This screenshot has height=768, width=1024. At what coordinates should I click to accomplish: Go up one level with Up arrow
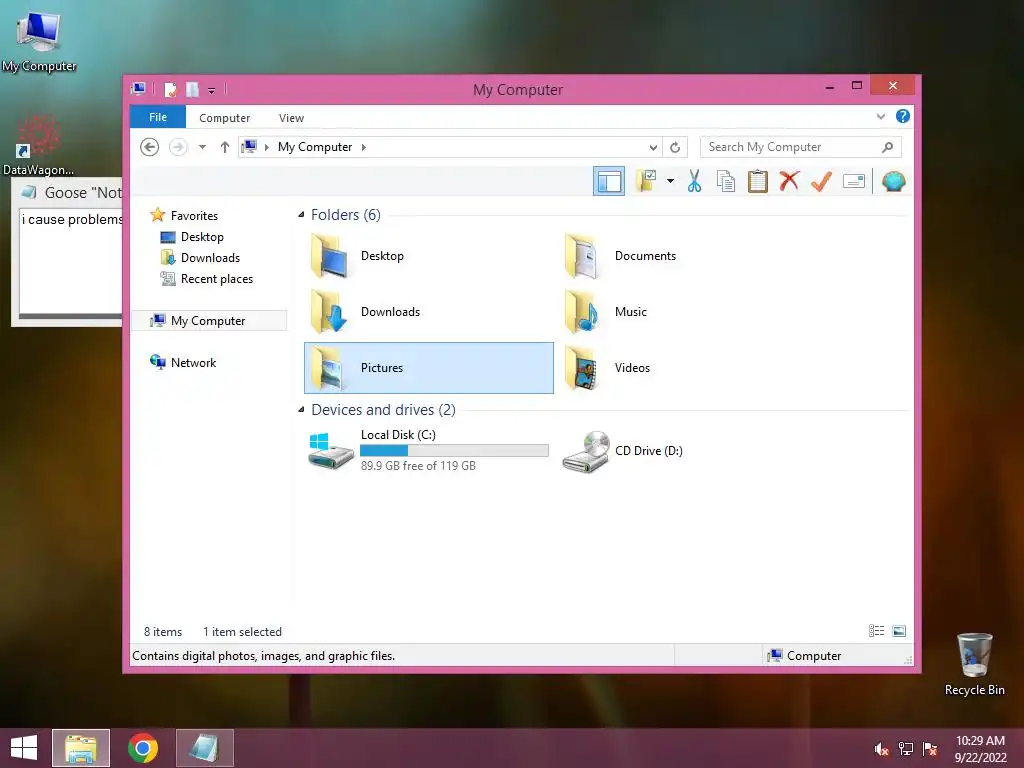225,147
